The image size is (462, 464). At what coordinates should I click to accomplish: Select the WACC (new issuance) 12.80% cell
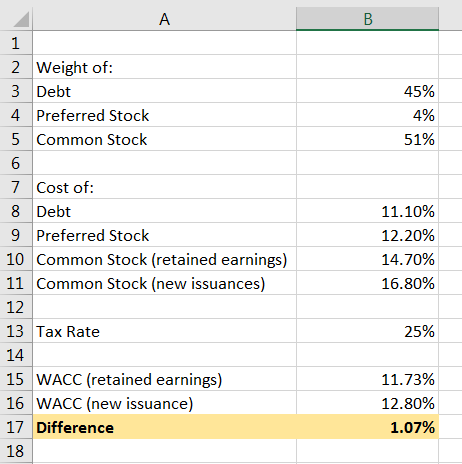pos(367,403)
